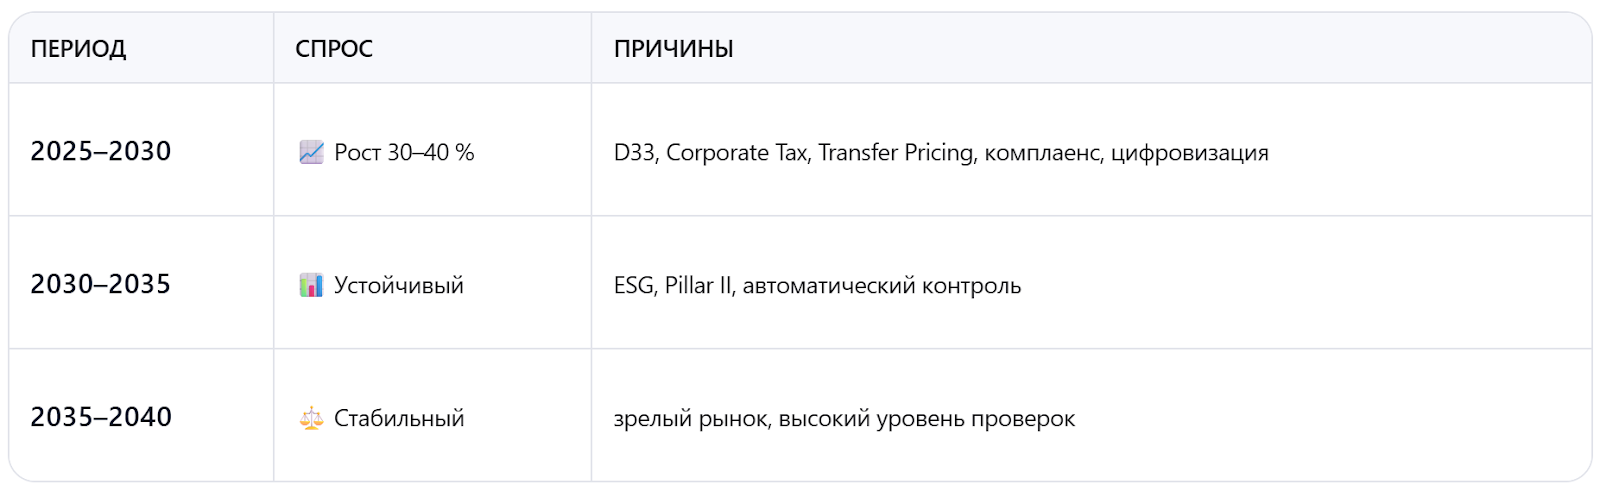Click the word цифровизация
The width and height of the screenshot is (1600, 491).
[x=1189, y=152]
